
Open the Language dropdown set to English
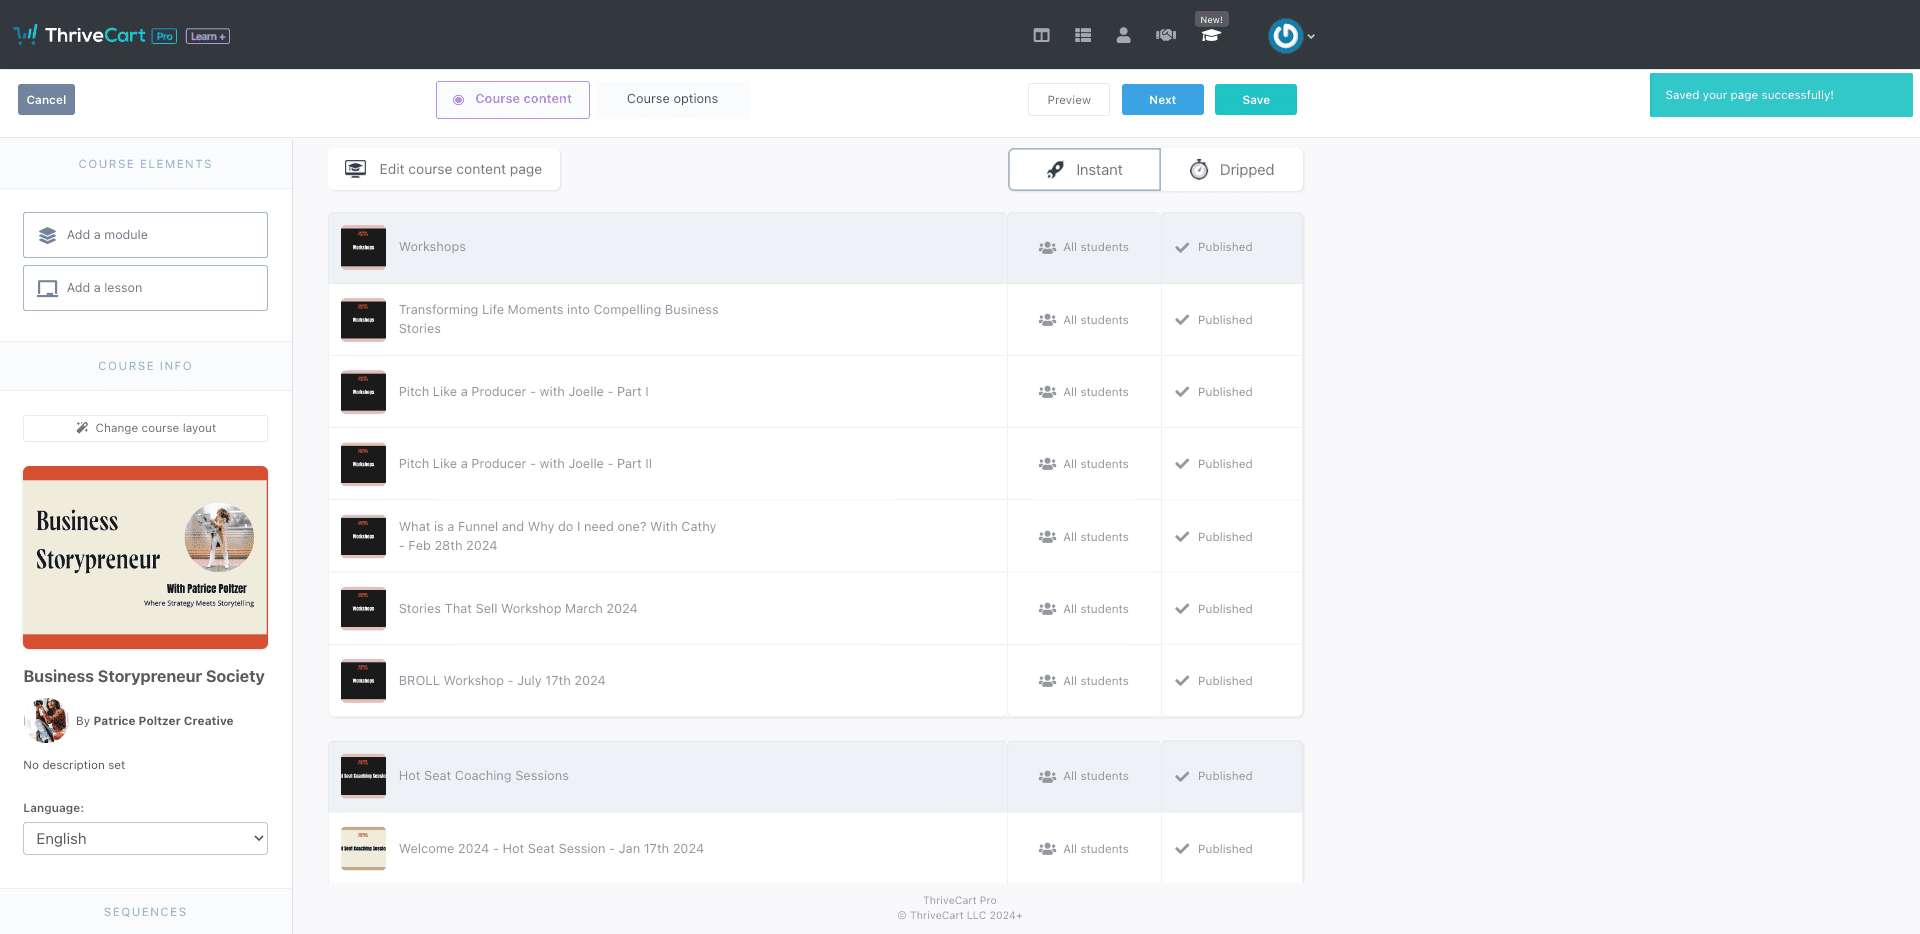pyautogui.click(x=145, y=839)
